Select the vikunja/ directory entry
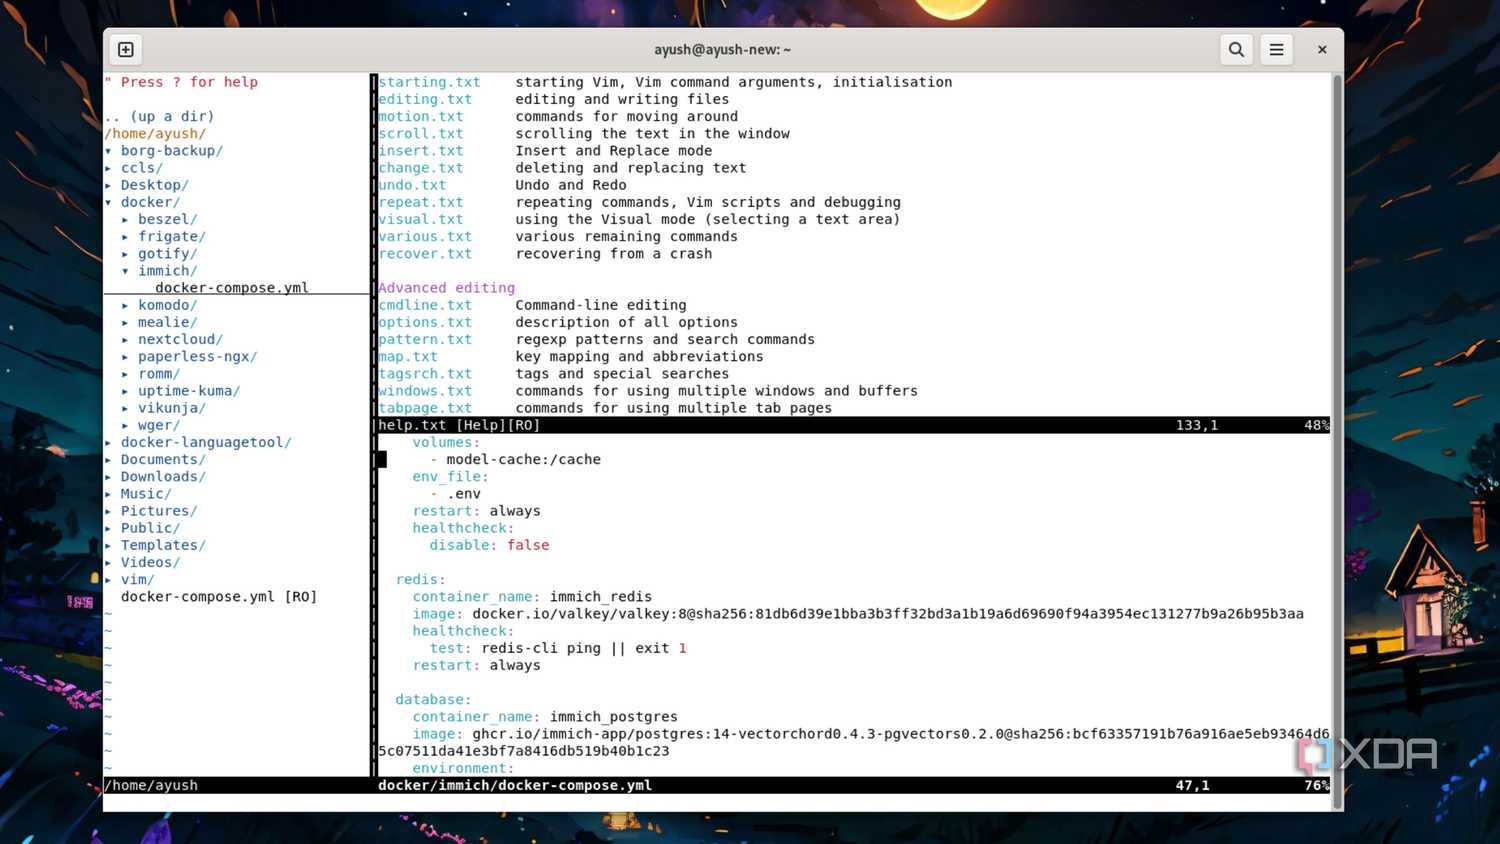 pyautogui.click(x=172, y=408)
